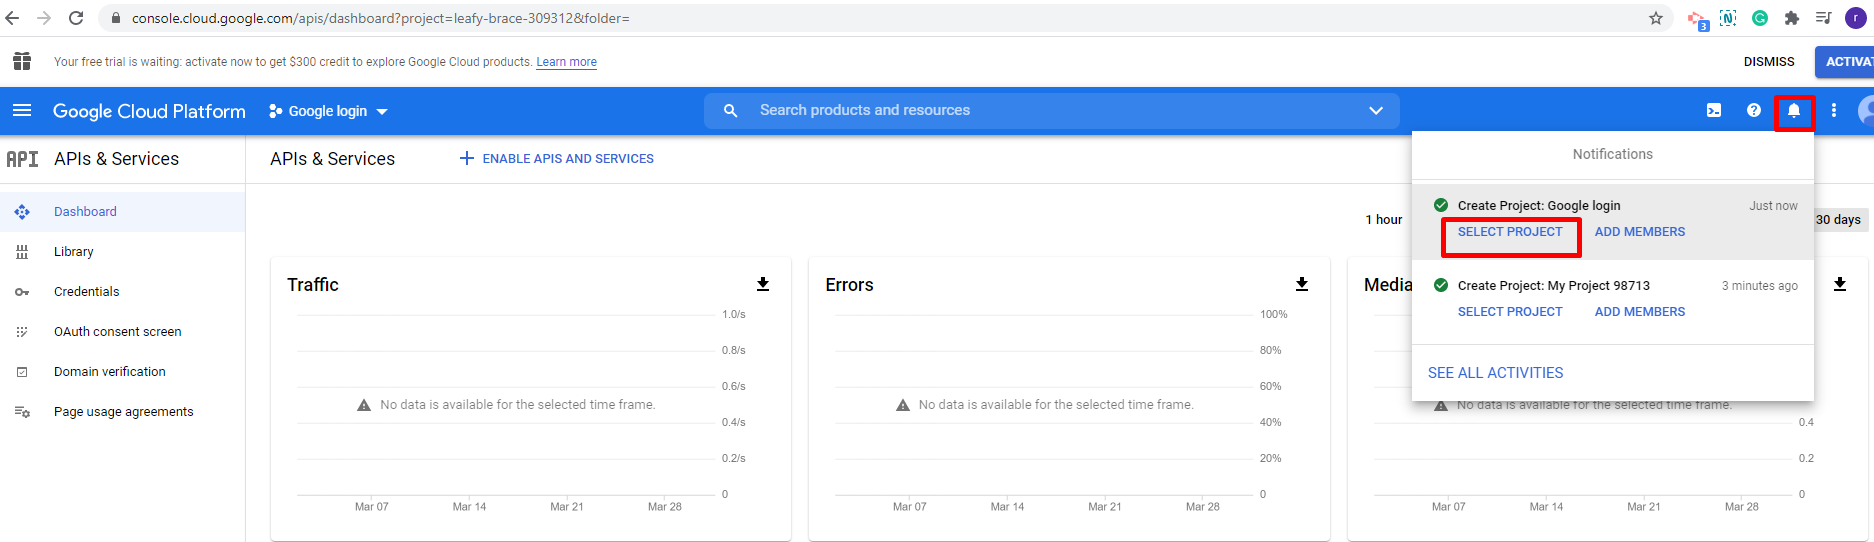Click the Errors chart title
The width and height of the screenshot is (1874, 542).
[x=849, y=285]
